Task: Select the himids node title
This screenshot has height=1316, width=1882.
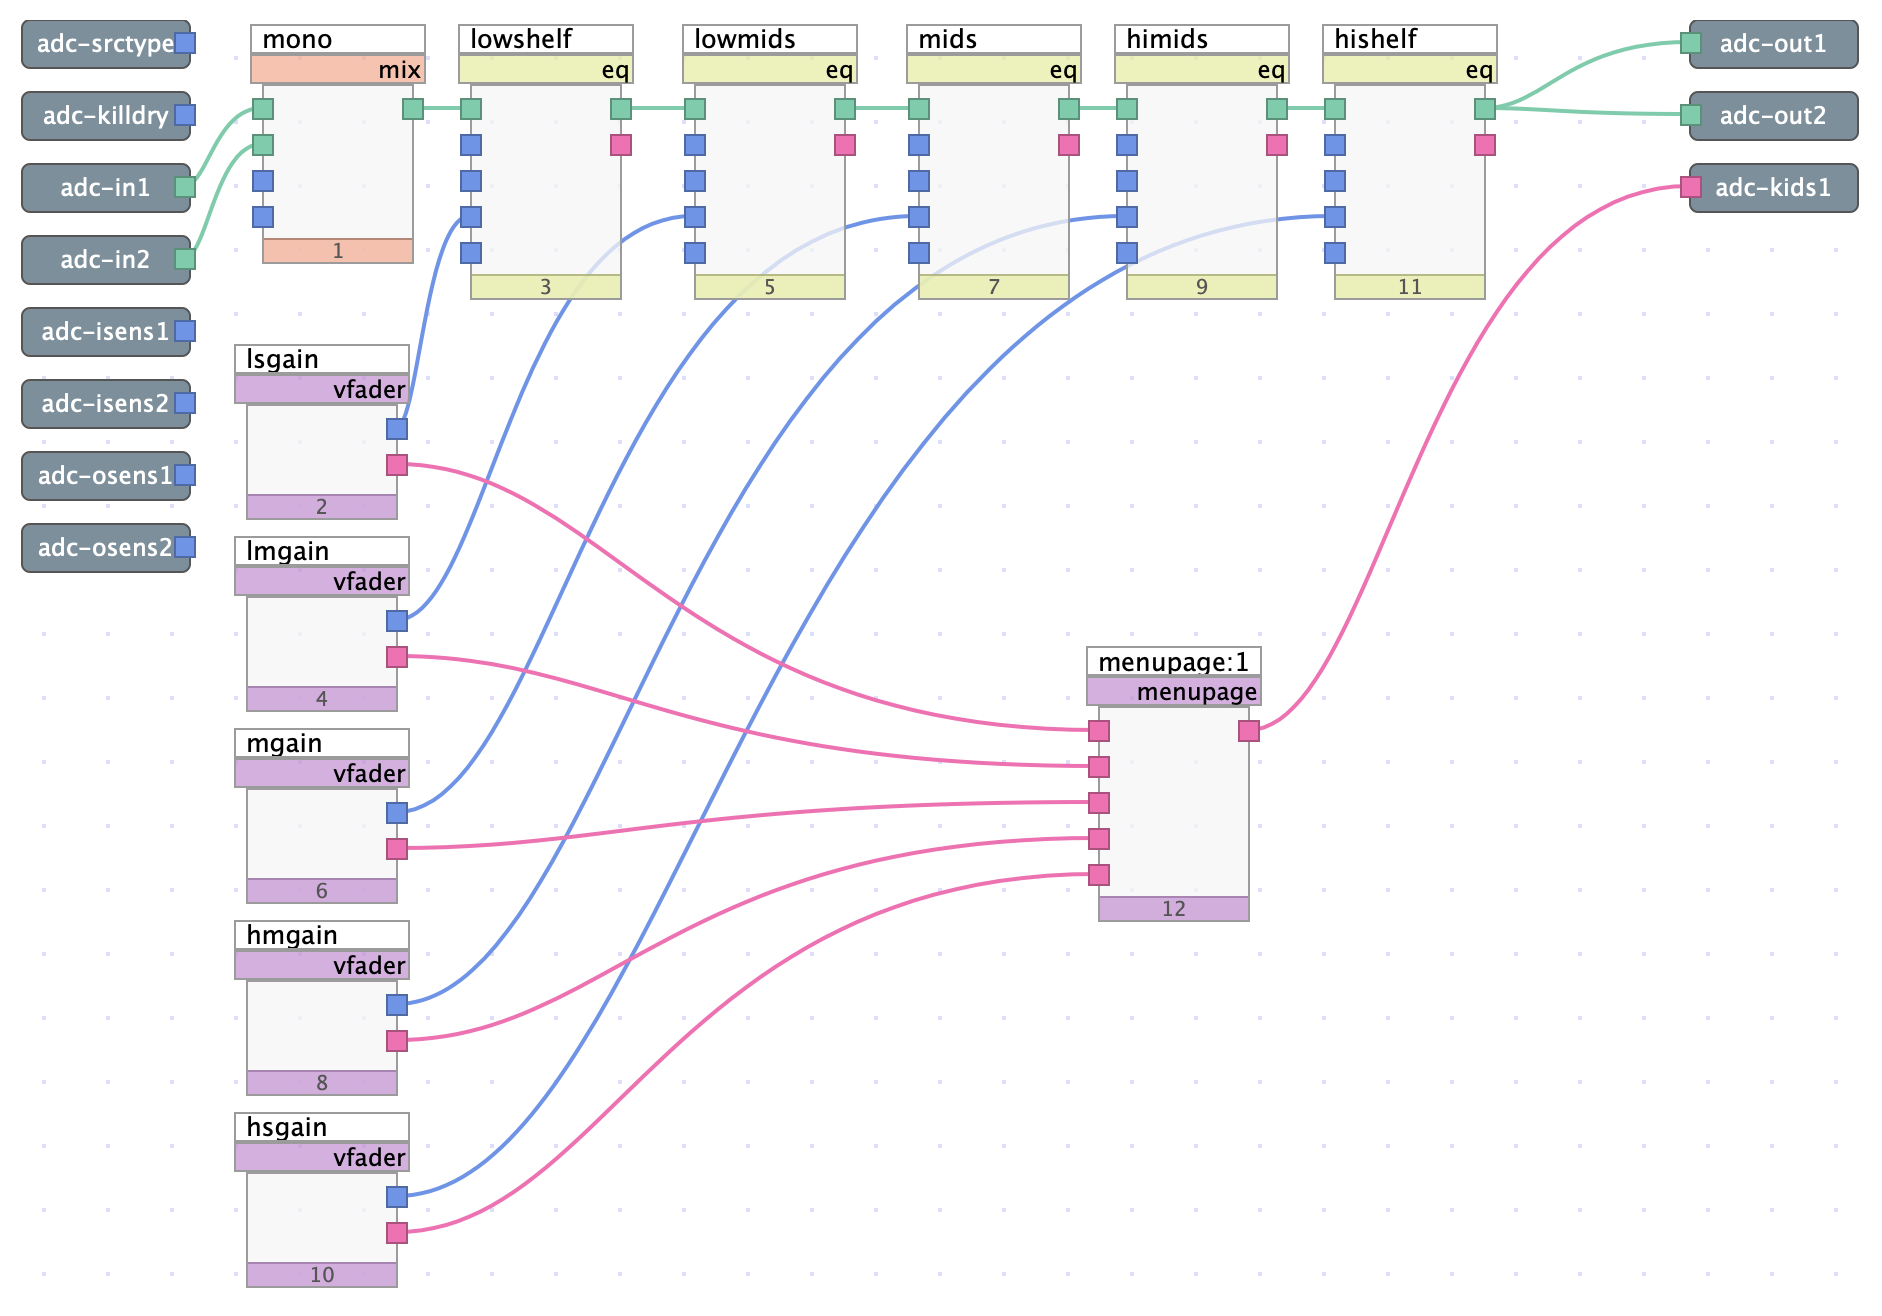Action: point(1202,39)
